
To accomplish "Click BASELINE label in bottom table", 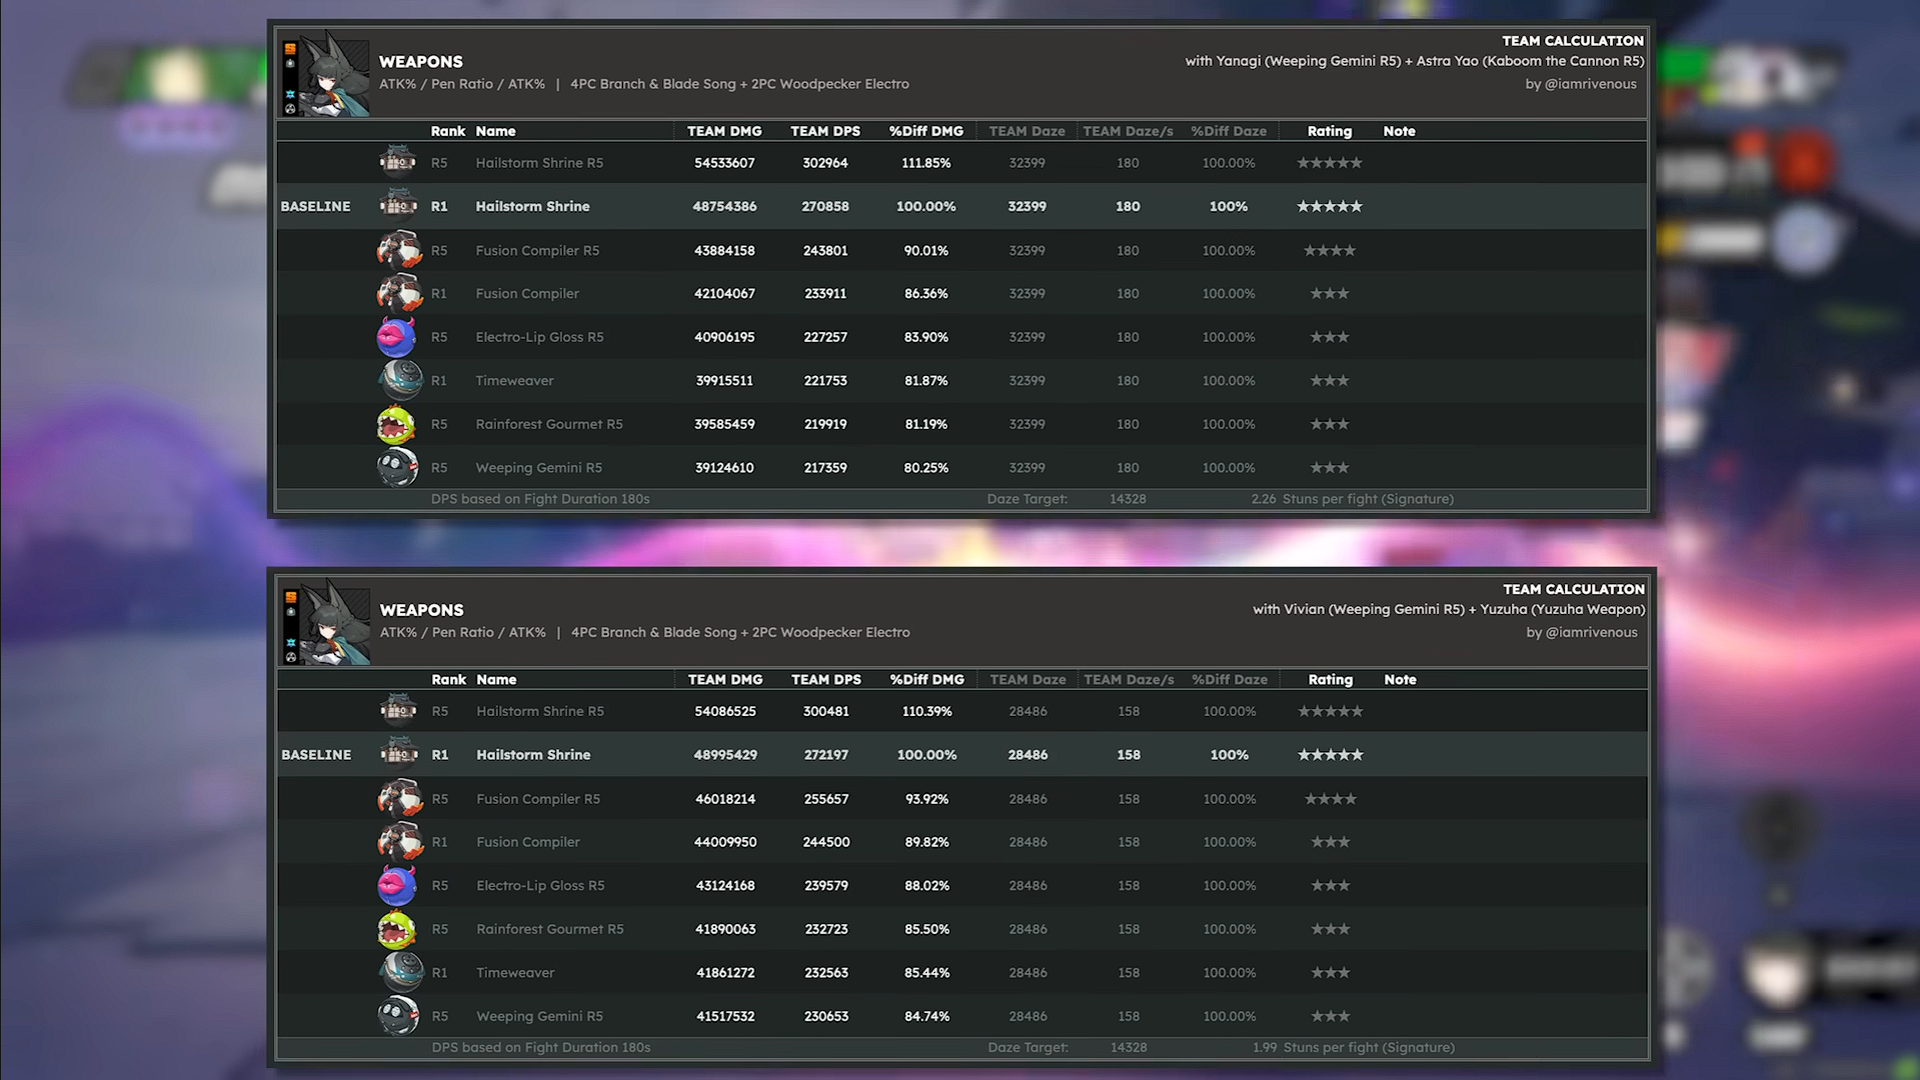I will tap(316, 754).
